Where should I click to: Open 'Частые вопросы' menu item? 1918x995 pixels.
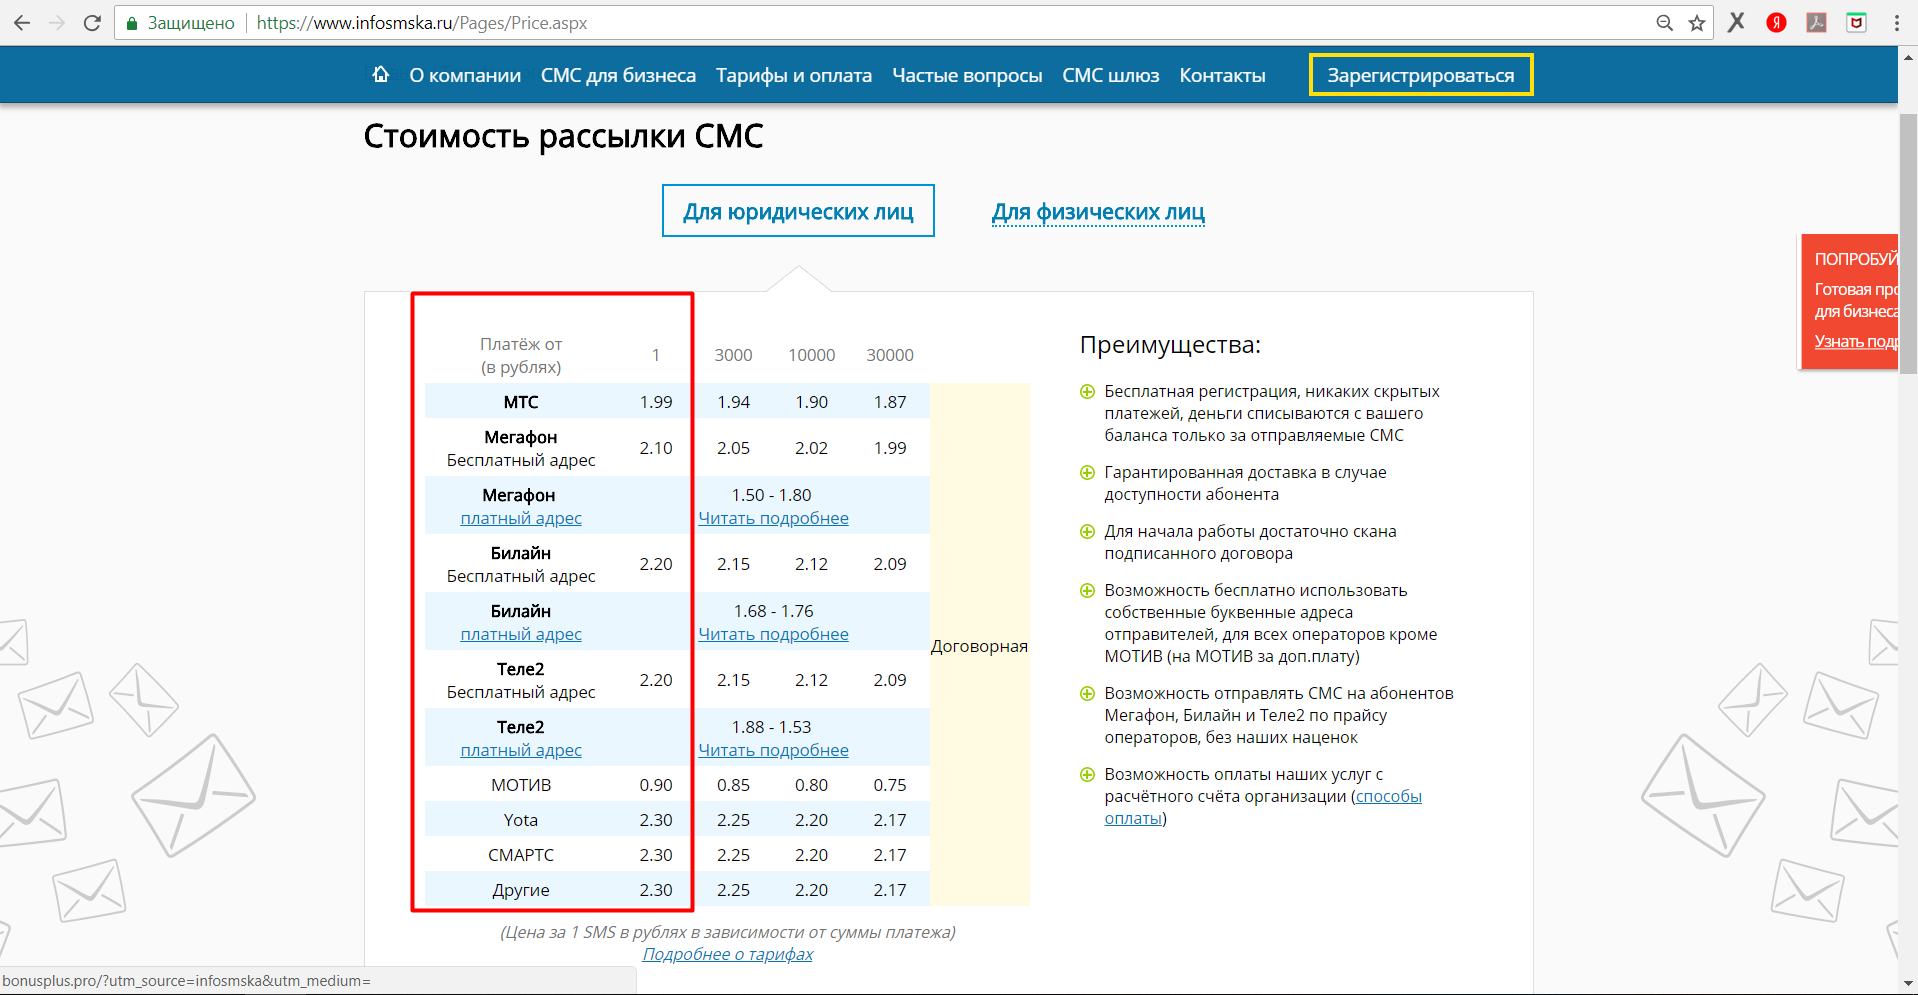967,75
